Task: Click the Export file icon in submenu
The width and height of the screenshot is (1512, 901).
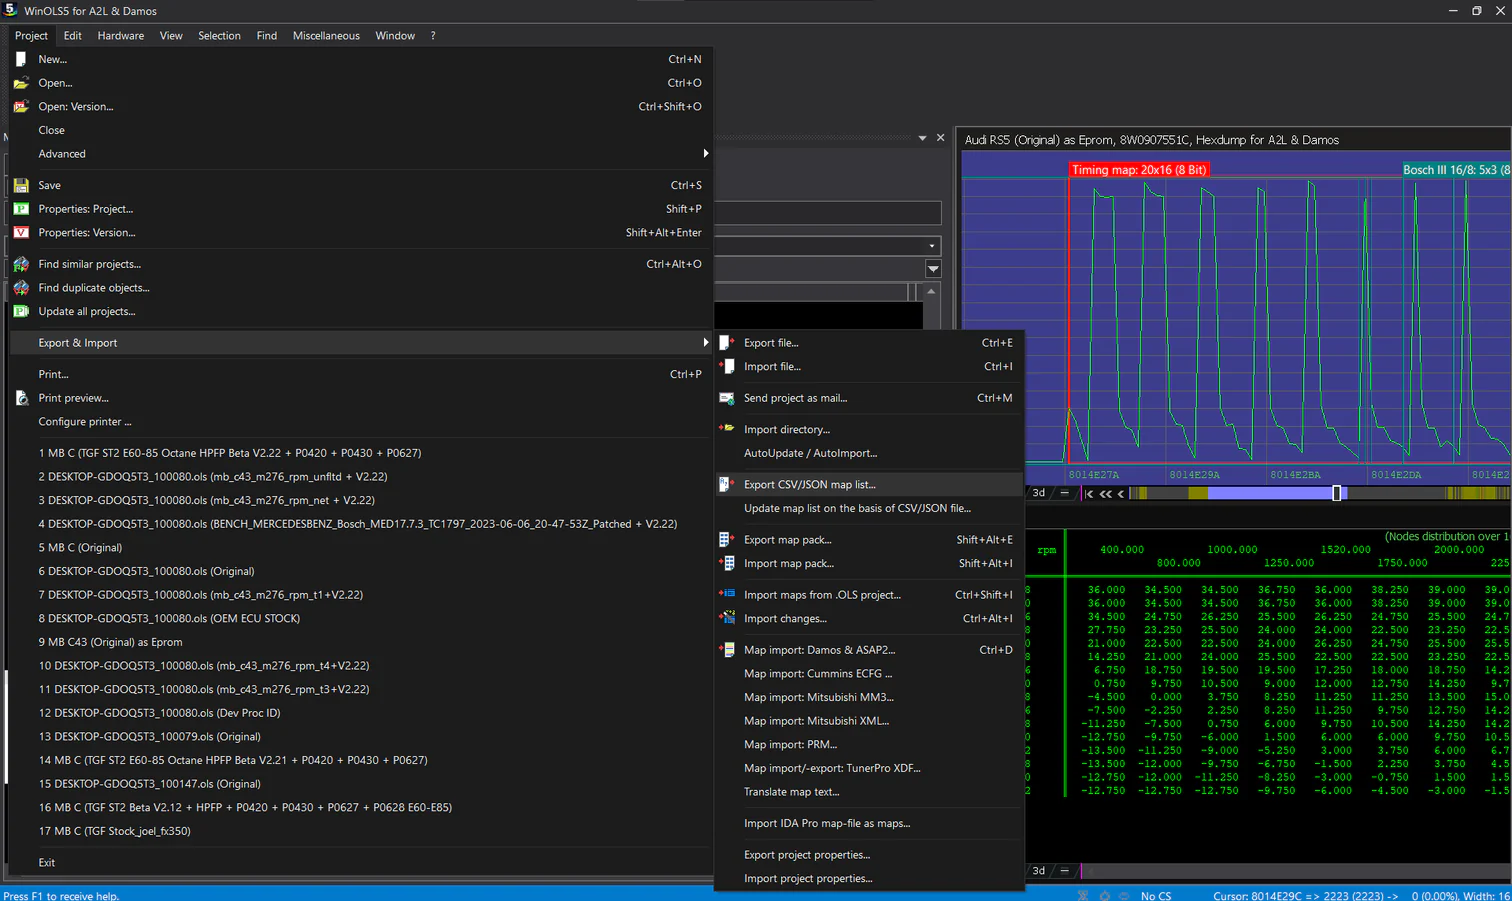Action: (x=727, y=343)
